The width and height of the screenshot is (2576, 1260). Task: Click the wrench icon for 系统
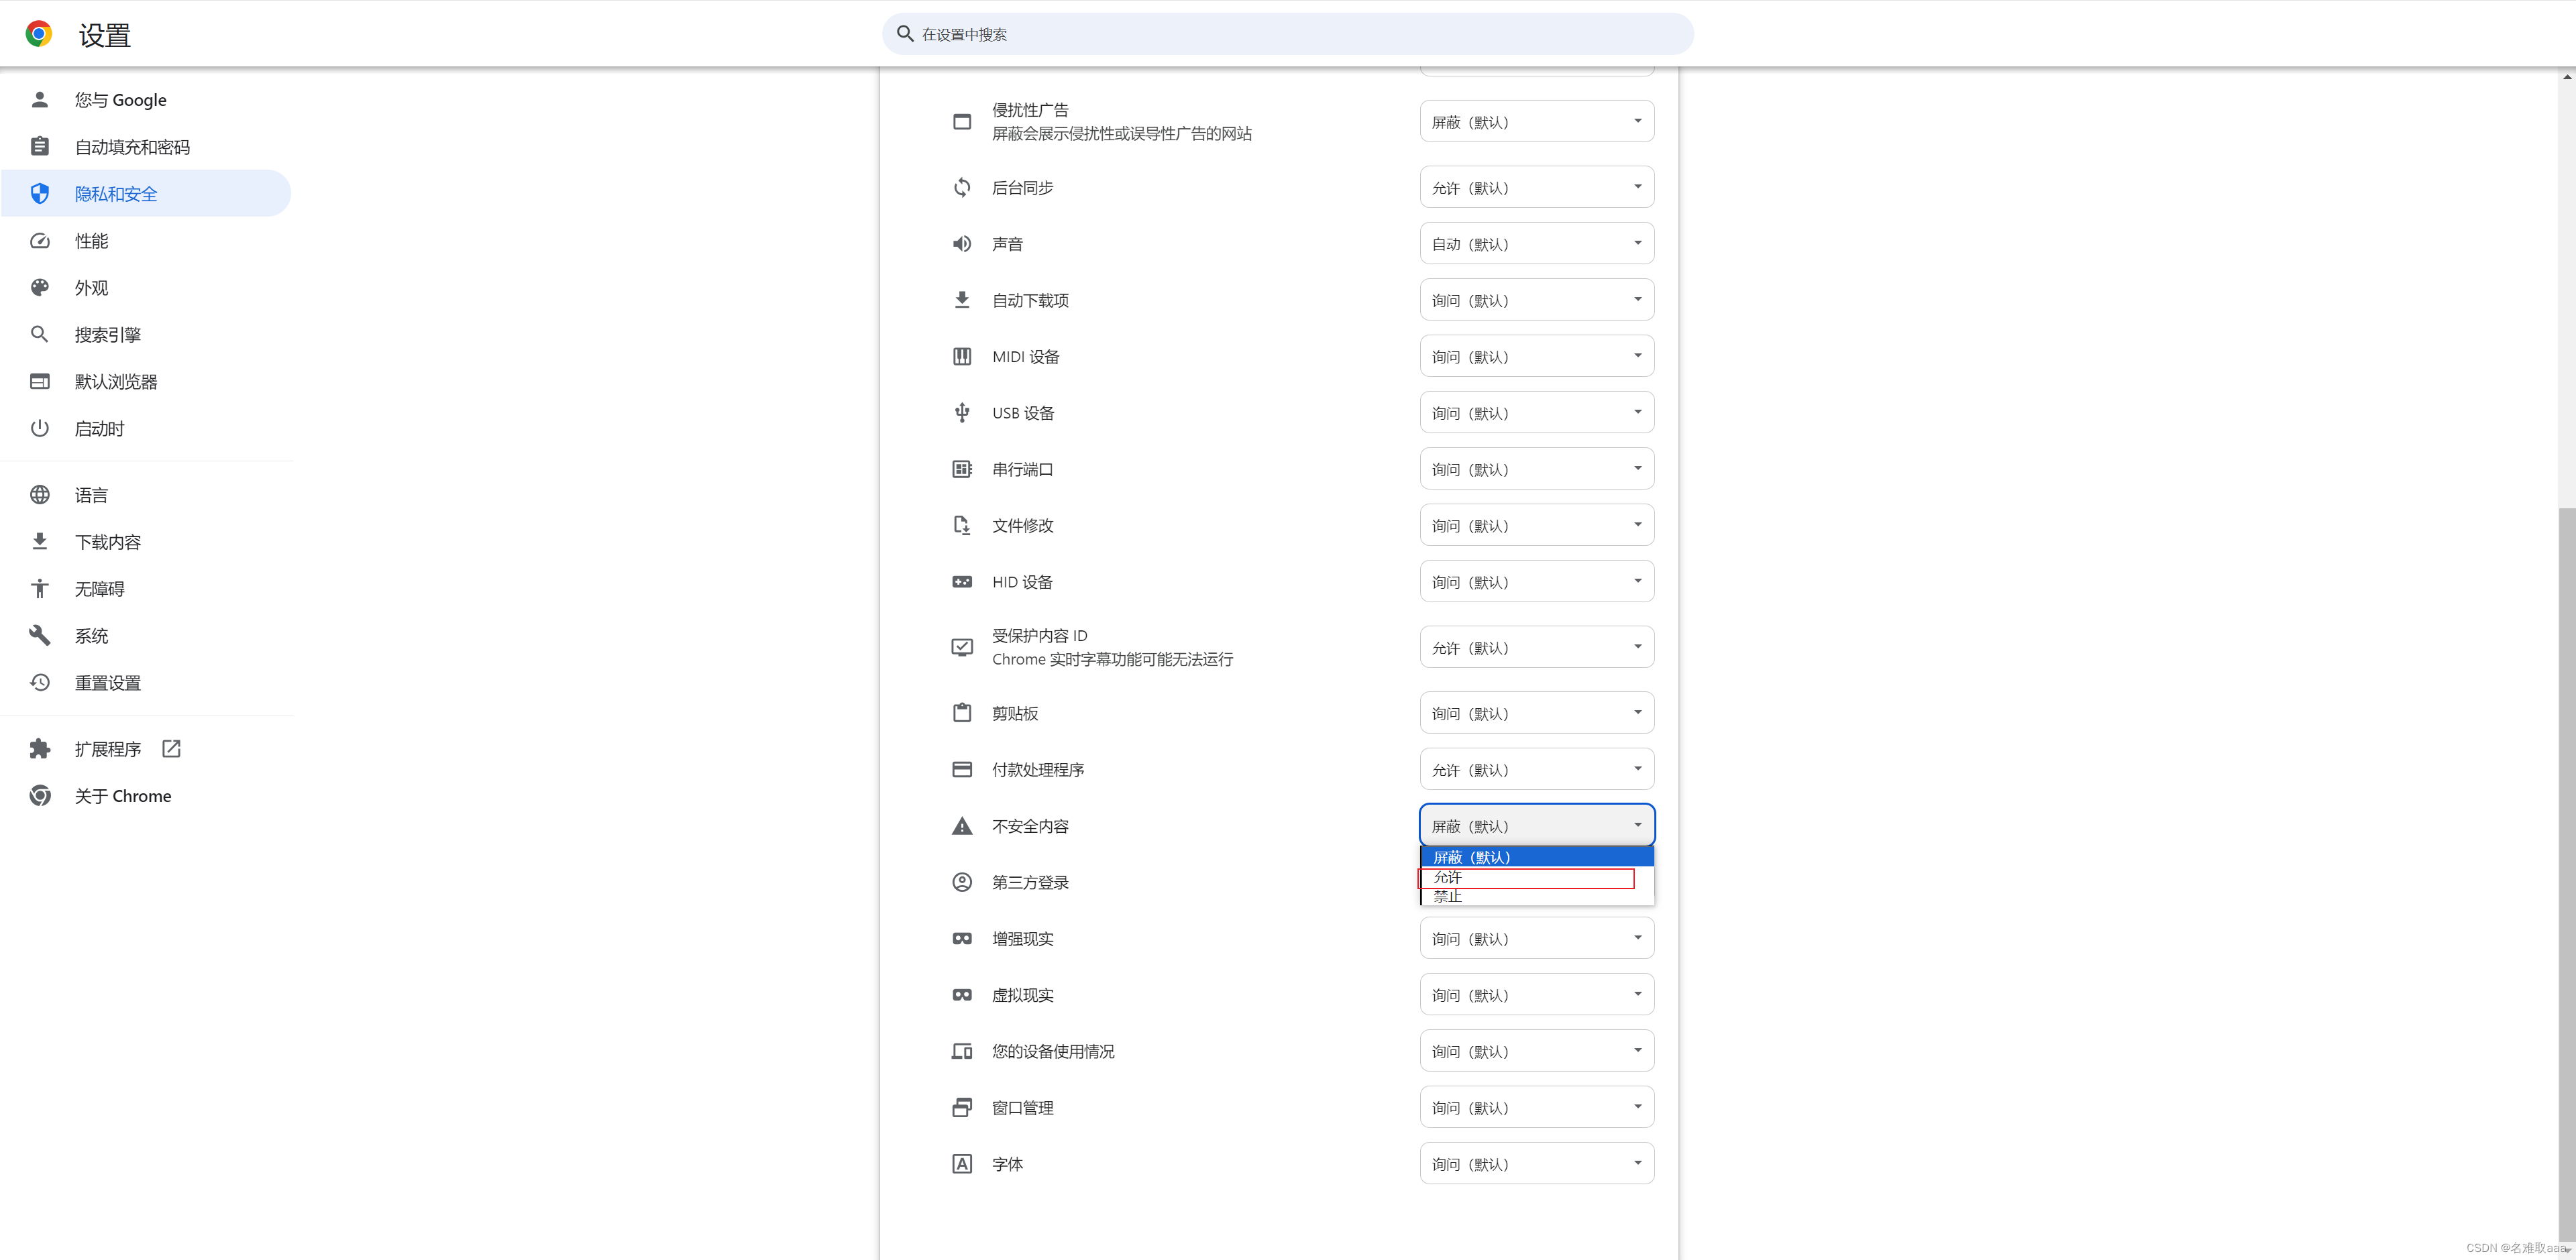[x=40, y=636]
